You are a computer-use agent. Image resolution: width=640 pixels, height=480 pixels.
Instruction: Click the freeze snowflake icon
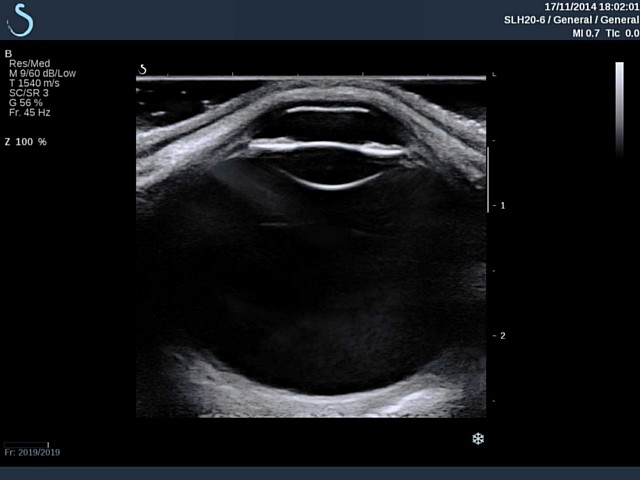(478, 439)
